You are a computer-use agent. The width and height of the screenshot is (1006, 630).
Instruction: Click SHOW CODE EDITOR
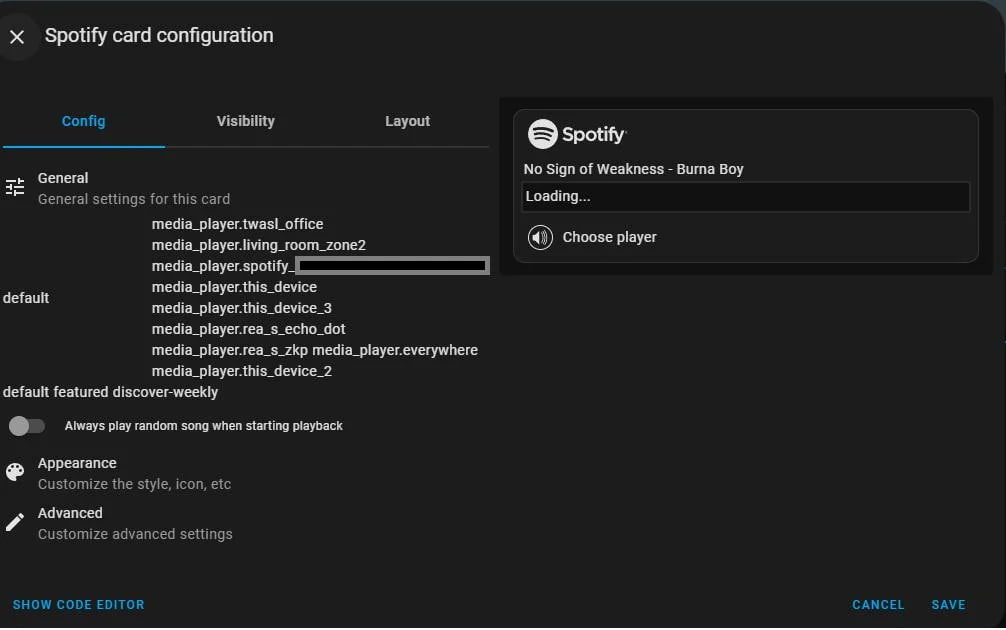(77, 604)
